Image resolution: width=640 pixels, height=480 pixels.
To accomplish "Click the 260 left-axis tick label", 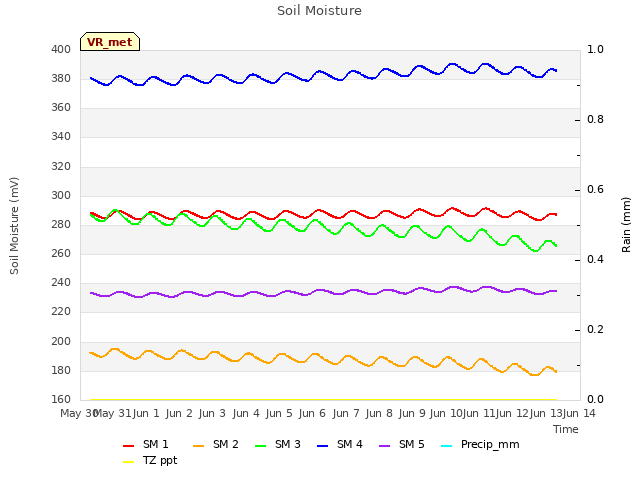I will tap(61, 253).
